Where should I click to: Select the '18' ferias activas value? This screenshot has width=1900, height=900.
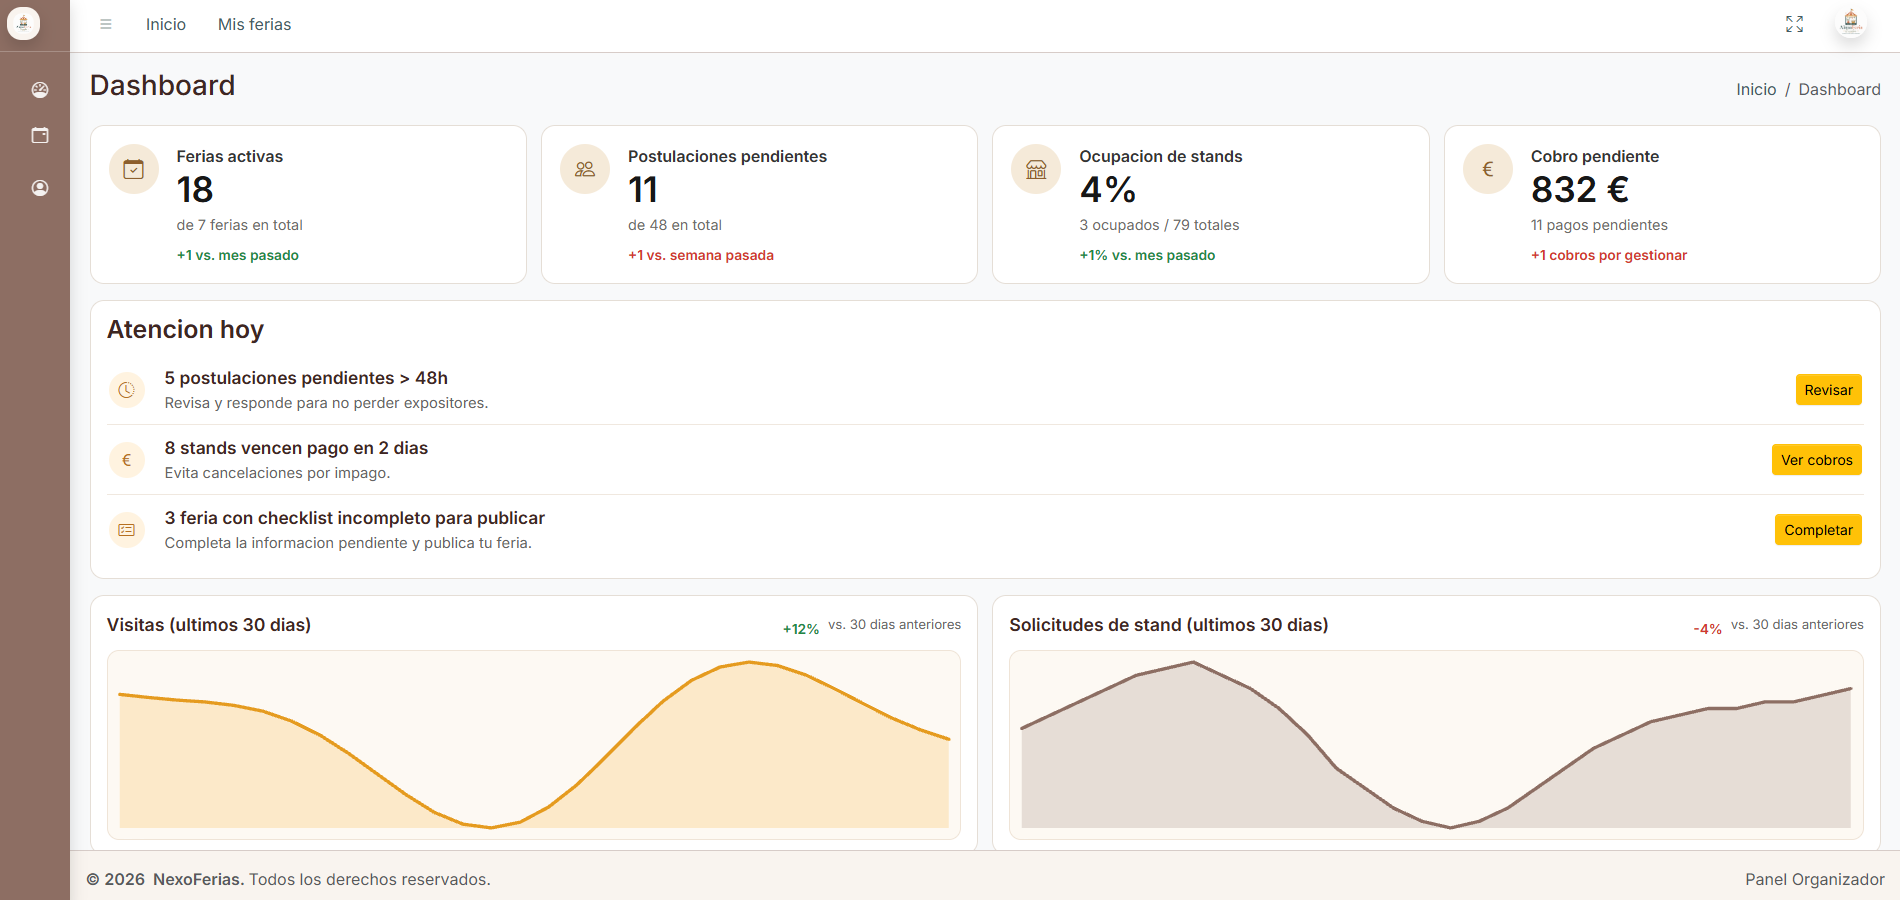[x=195, y=189]
